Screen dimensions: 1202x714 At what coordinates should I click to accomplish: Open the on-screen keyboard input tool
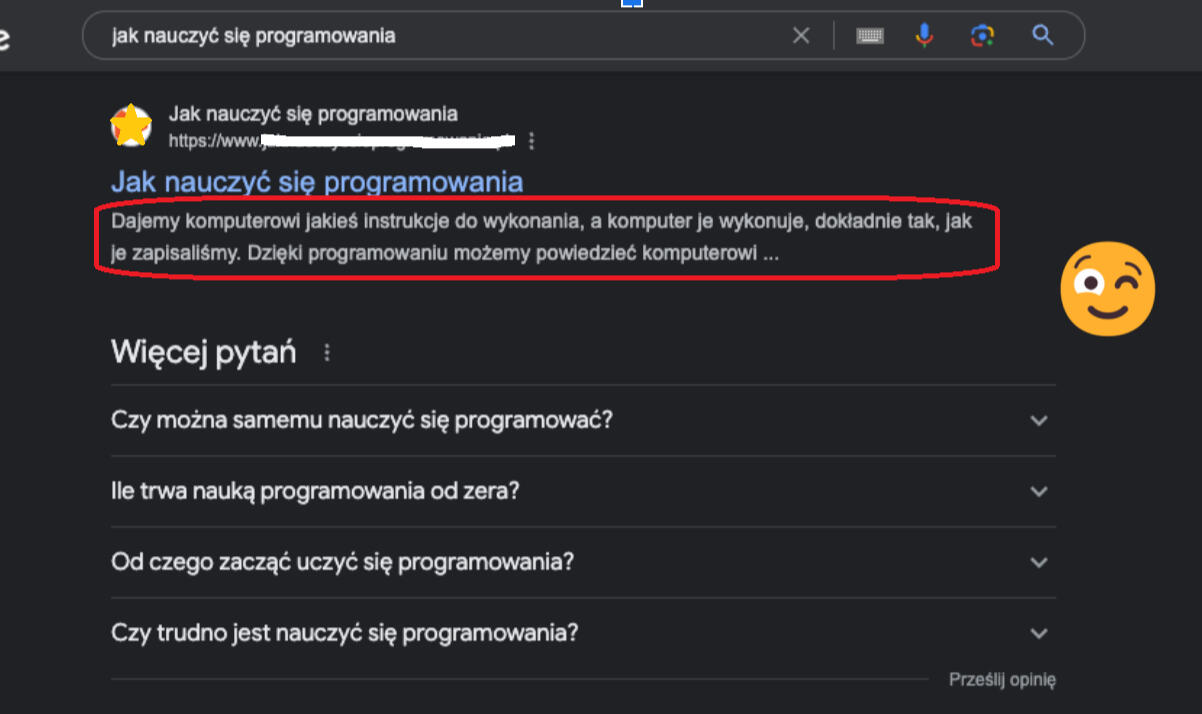(x=870, y=36)
